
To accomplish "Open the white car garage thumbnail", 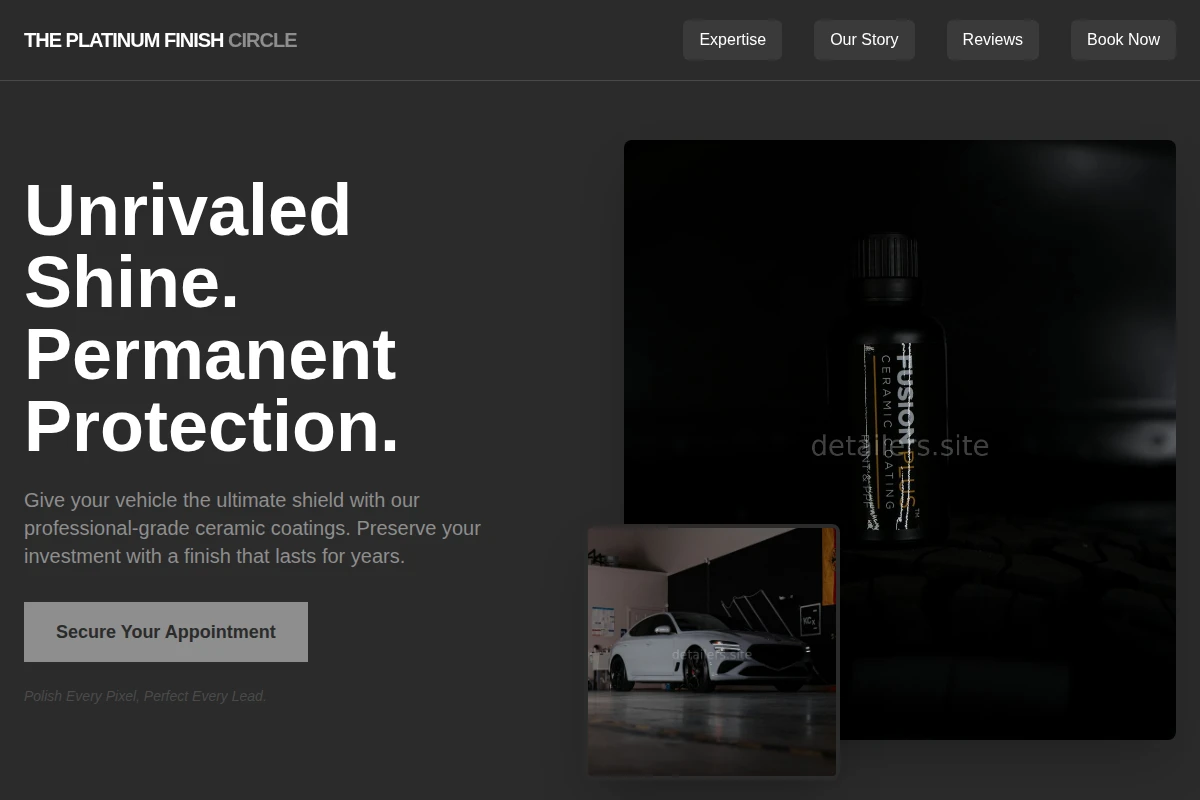I will click(x=712, y=651).
